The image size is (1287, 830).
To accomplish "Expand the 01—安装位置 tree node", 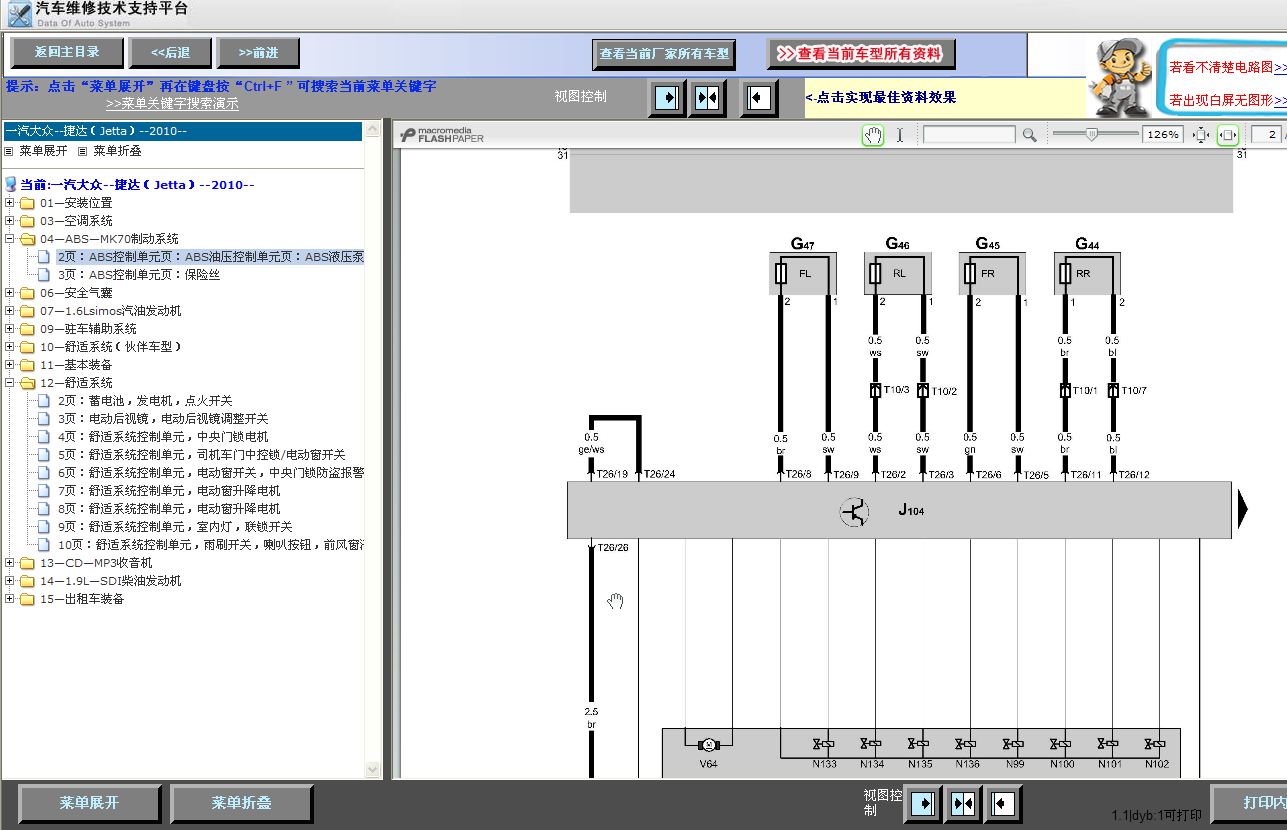I will coord(10,203).
